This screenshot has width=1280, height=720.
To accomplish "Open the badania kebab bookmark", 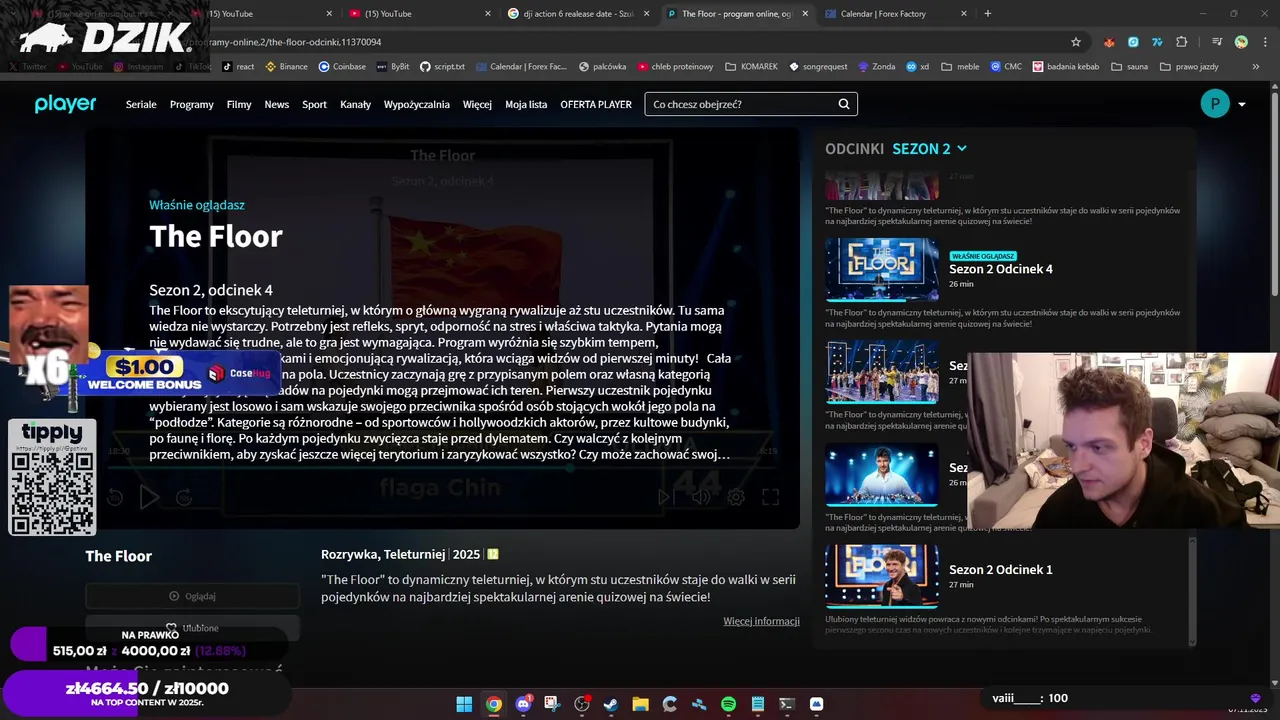I will tap(1067, 67).
